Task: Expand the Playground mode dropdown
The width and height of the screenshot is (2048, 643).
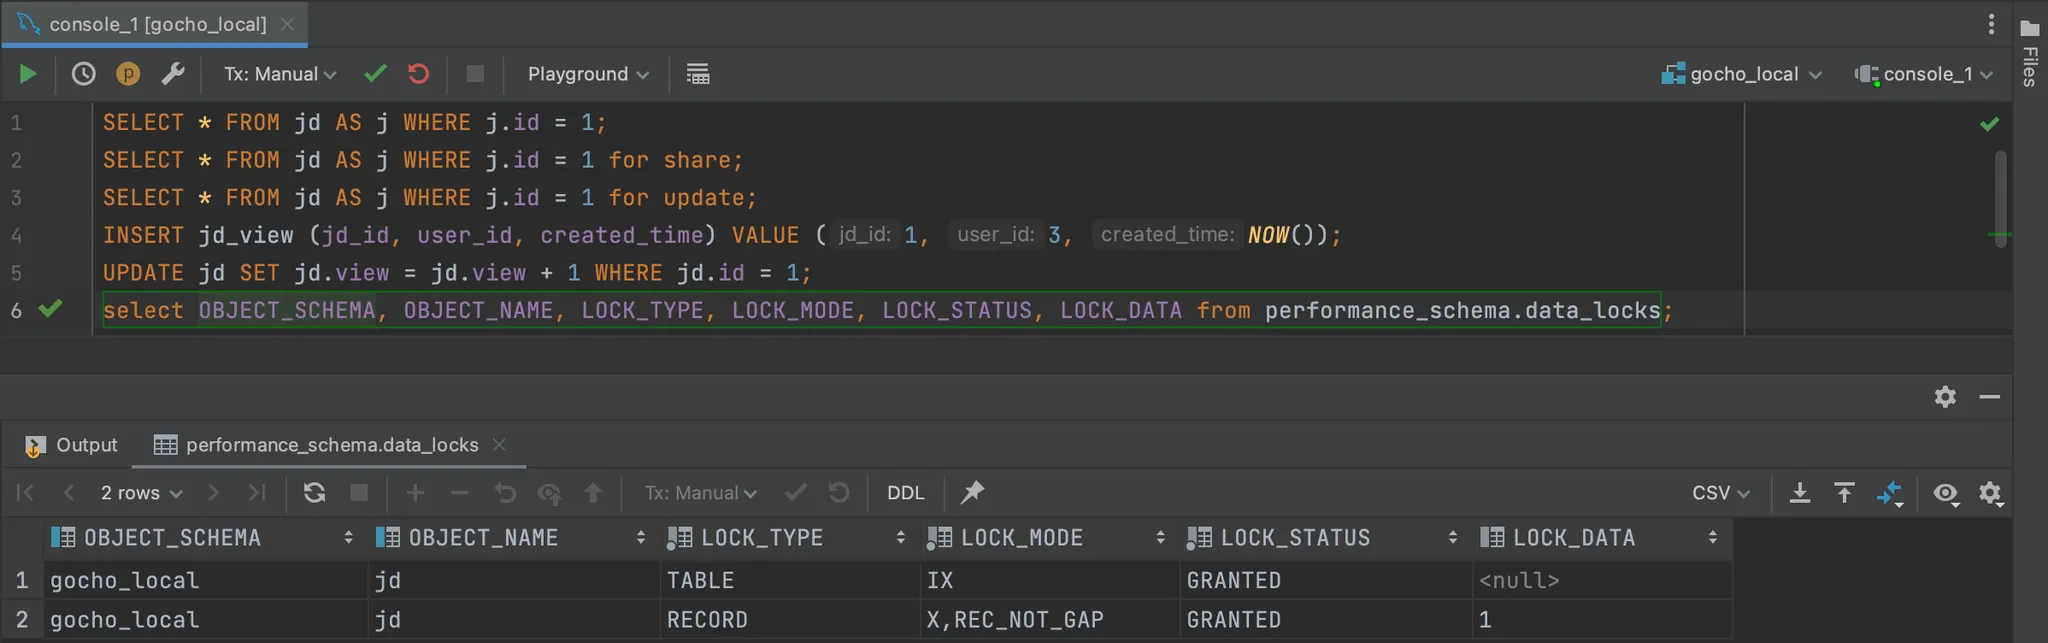Action: (588, 74)
